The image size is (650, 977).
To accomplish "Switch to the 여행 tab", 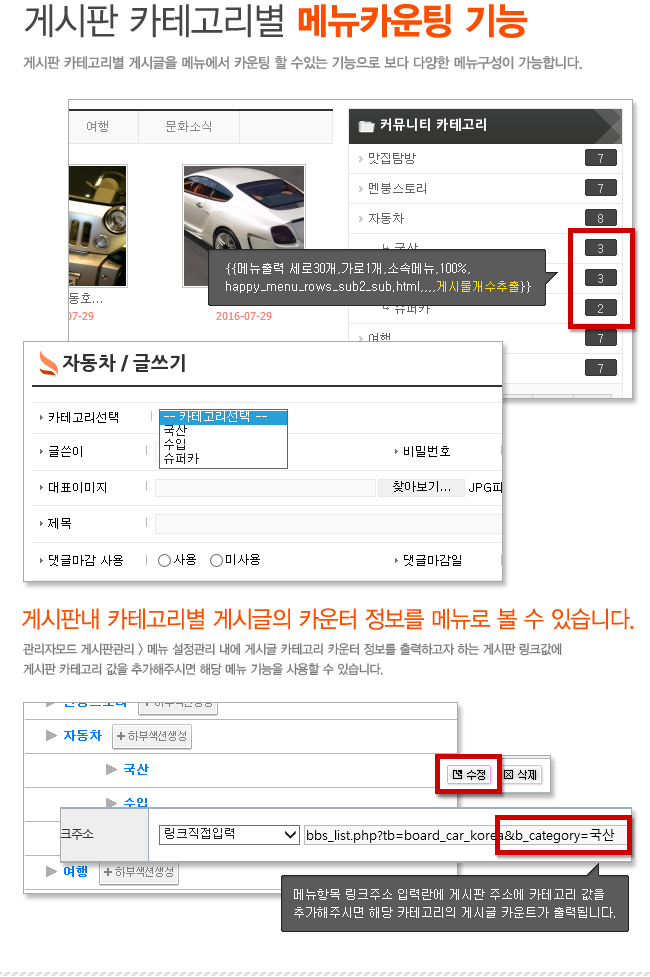I will coord(98,126).
